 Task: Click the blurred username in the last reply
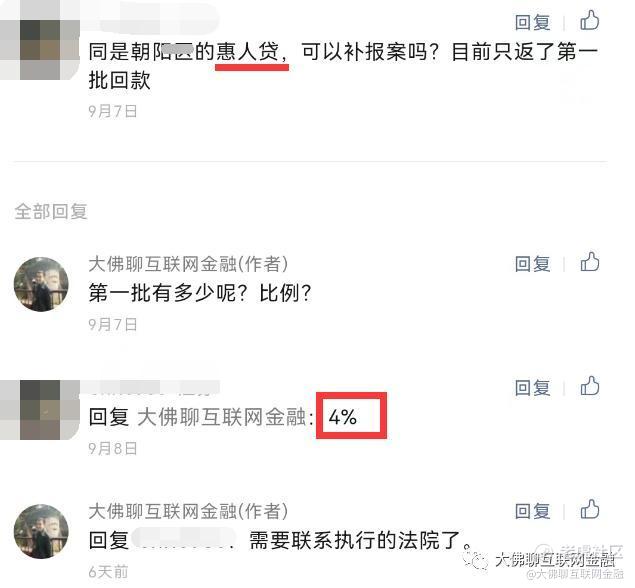(183, 540)
